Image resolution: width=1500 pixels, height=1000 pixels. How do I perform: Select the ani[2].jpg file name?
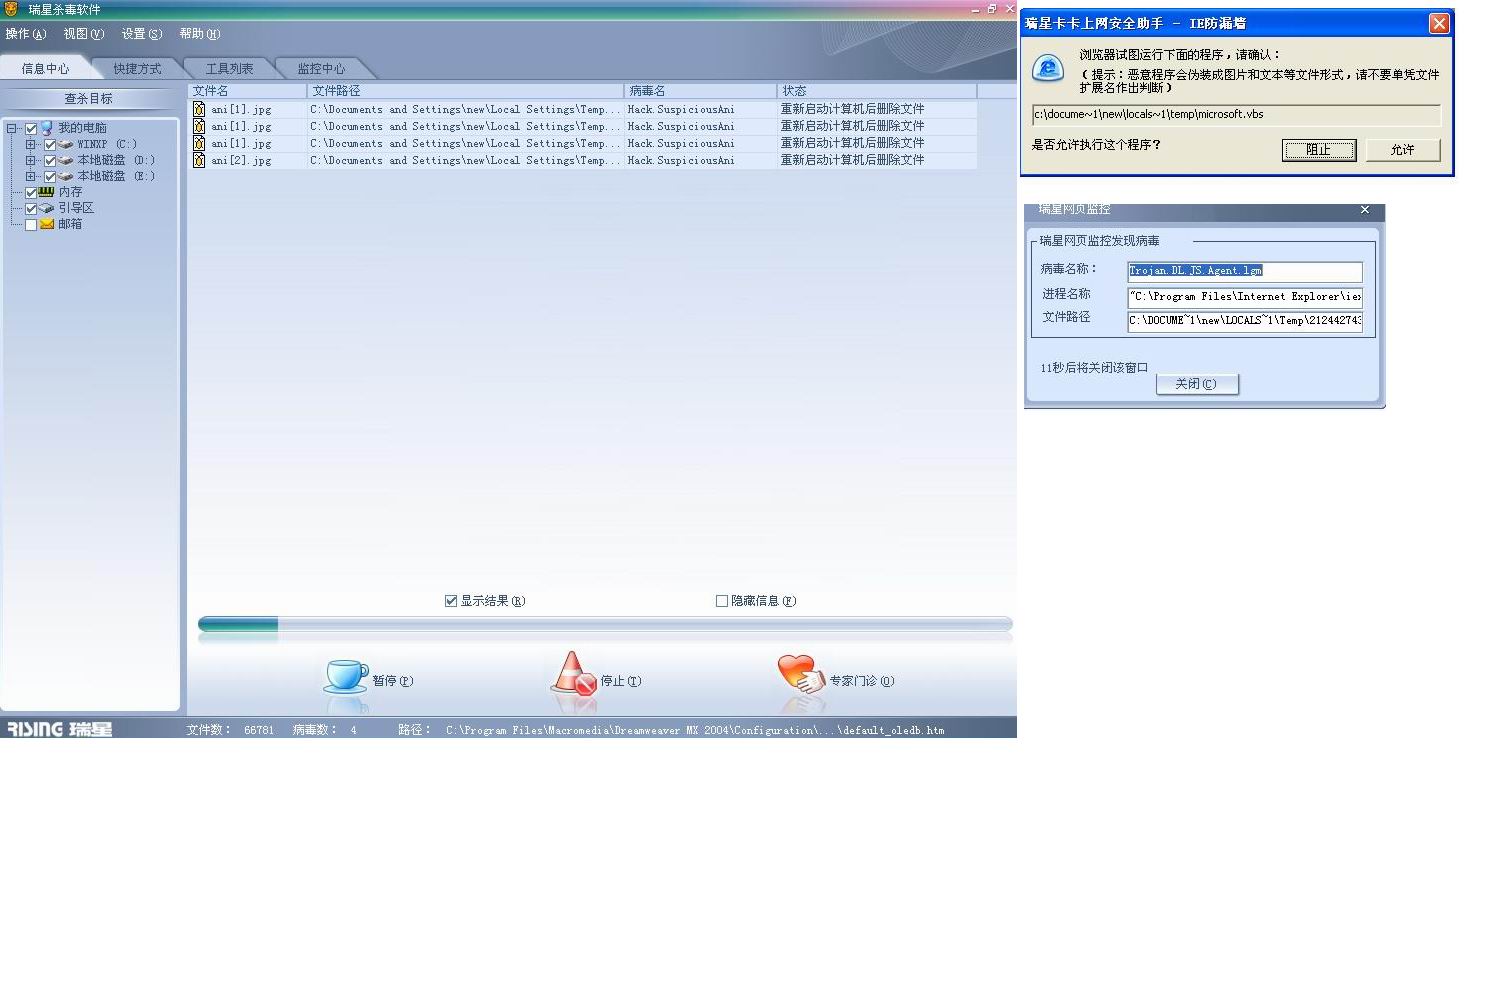tap(241, 161)
